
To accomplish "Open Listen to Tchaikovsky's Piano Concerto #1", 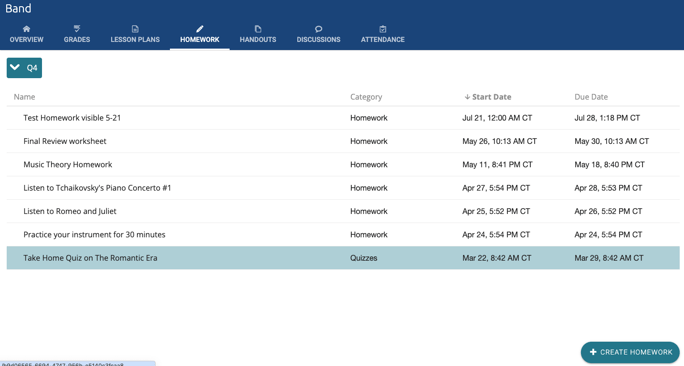I will (97, 188).
